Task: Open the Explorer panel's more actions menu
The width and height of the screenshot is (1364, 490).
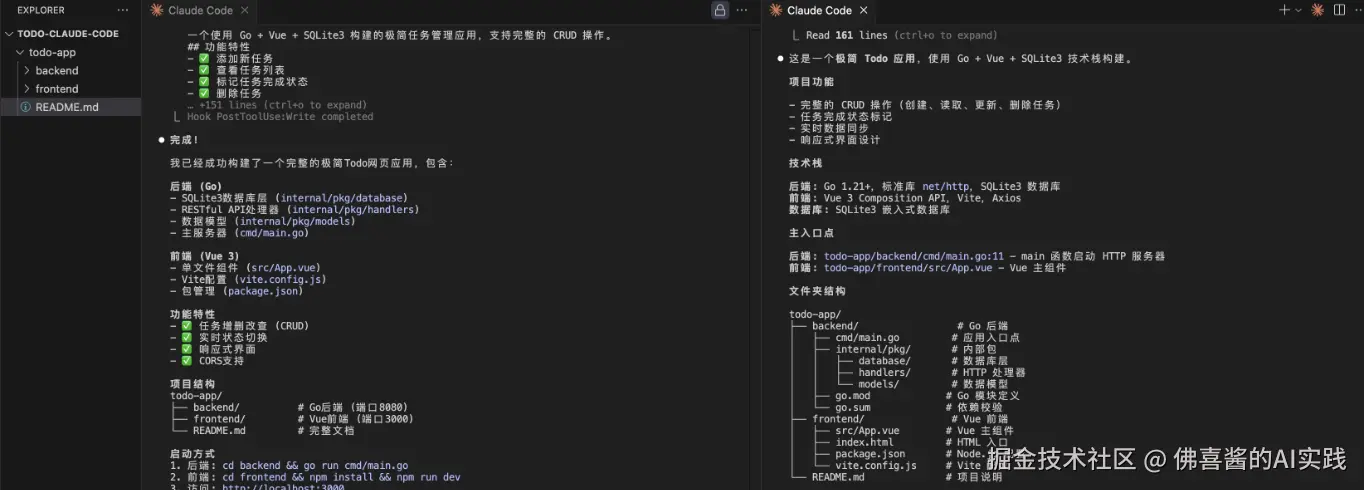Action: click(123, 10)
